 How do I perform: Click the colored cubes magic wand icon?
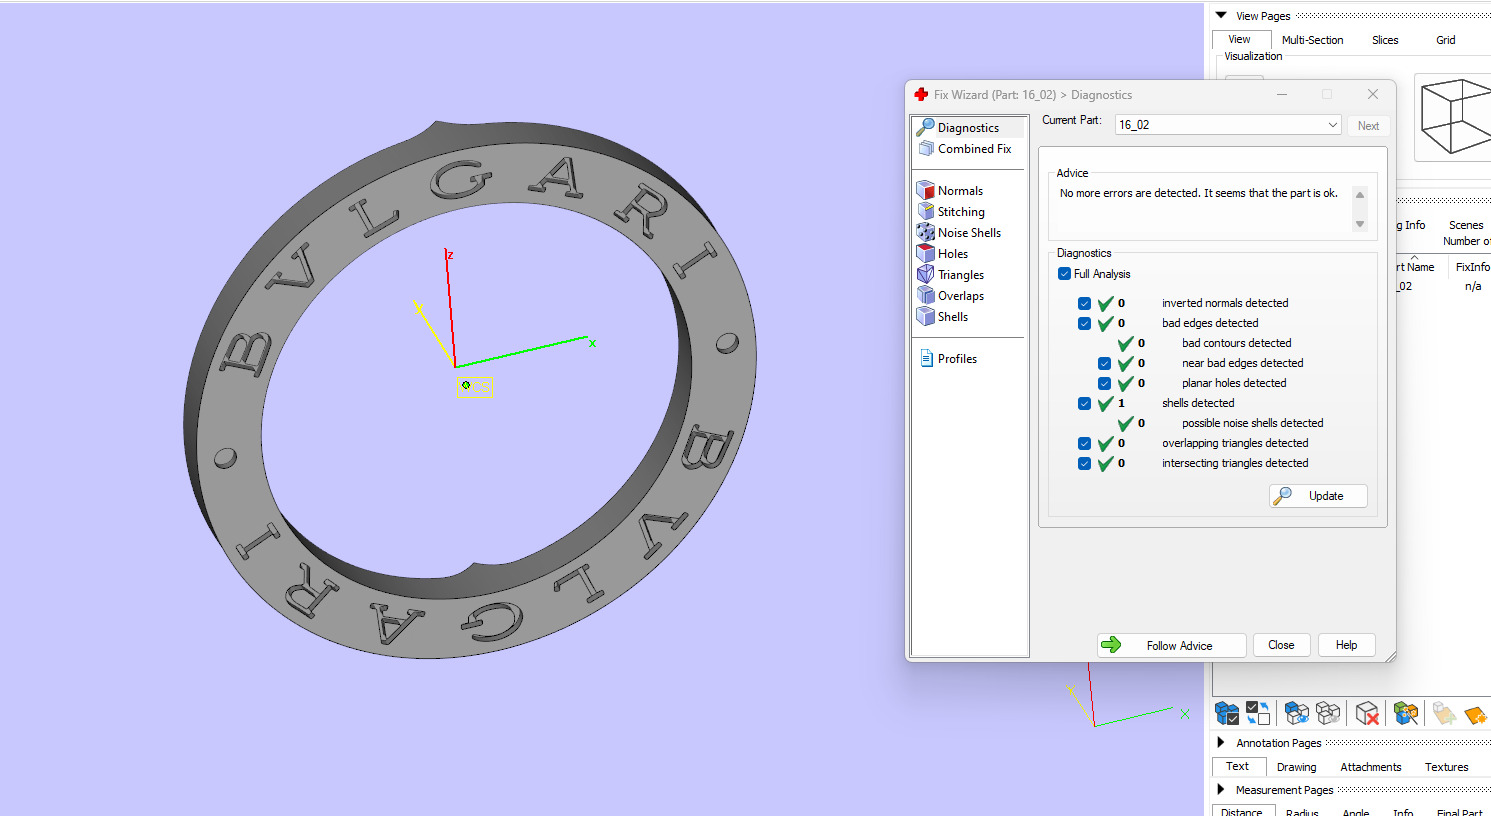(x=1406, y=713)
